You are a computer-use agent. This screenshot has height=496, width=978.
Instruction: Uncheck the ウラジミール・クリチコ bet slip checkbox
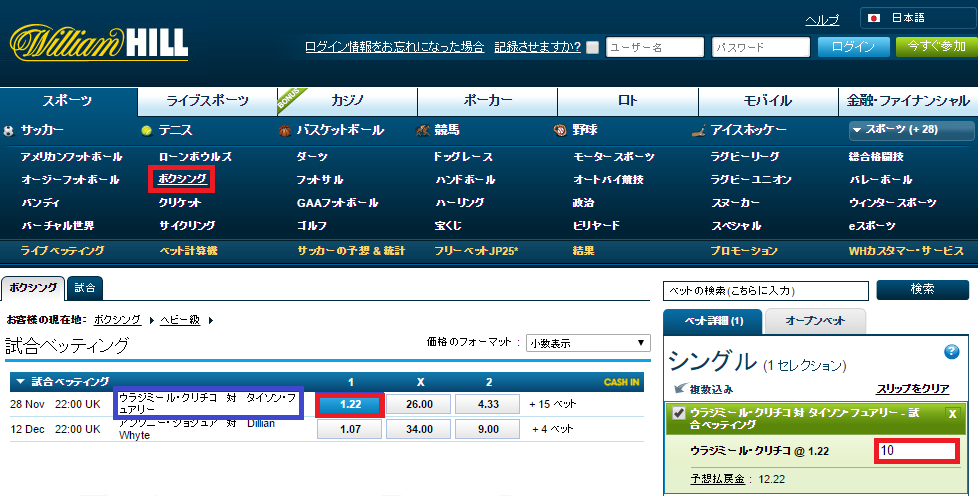point(679,413)
